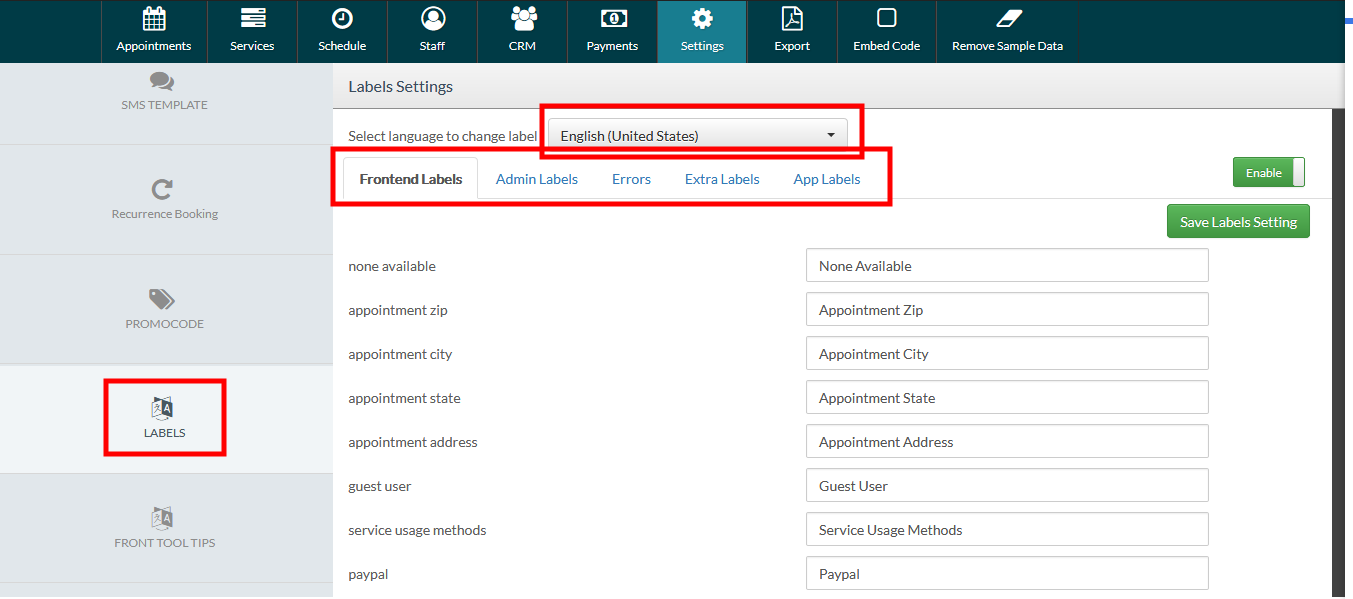Image resolution: width=1353 pixels, height=599 pixels.
Task: Click the Appointment Zip label field
Action: 1007,310
